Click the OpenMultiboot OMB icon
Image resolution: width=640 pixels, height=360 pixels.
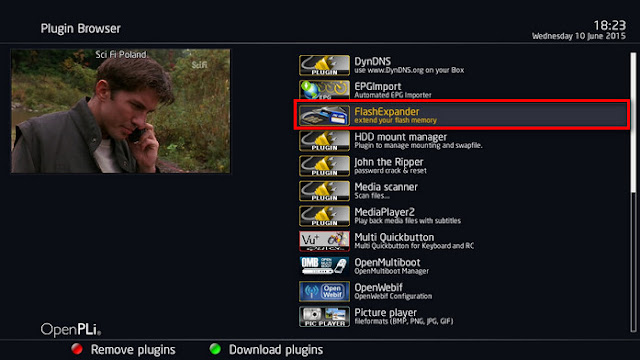coord(324,266)
